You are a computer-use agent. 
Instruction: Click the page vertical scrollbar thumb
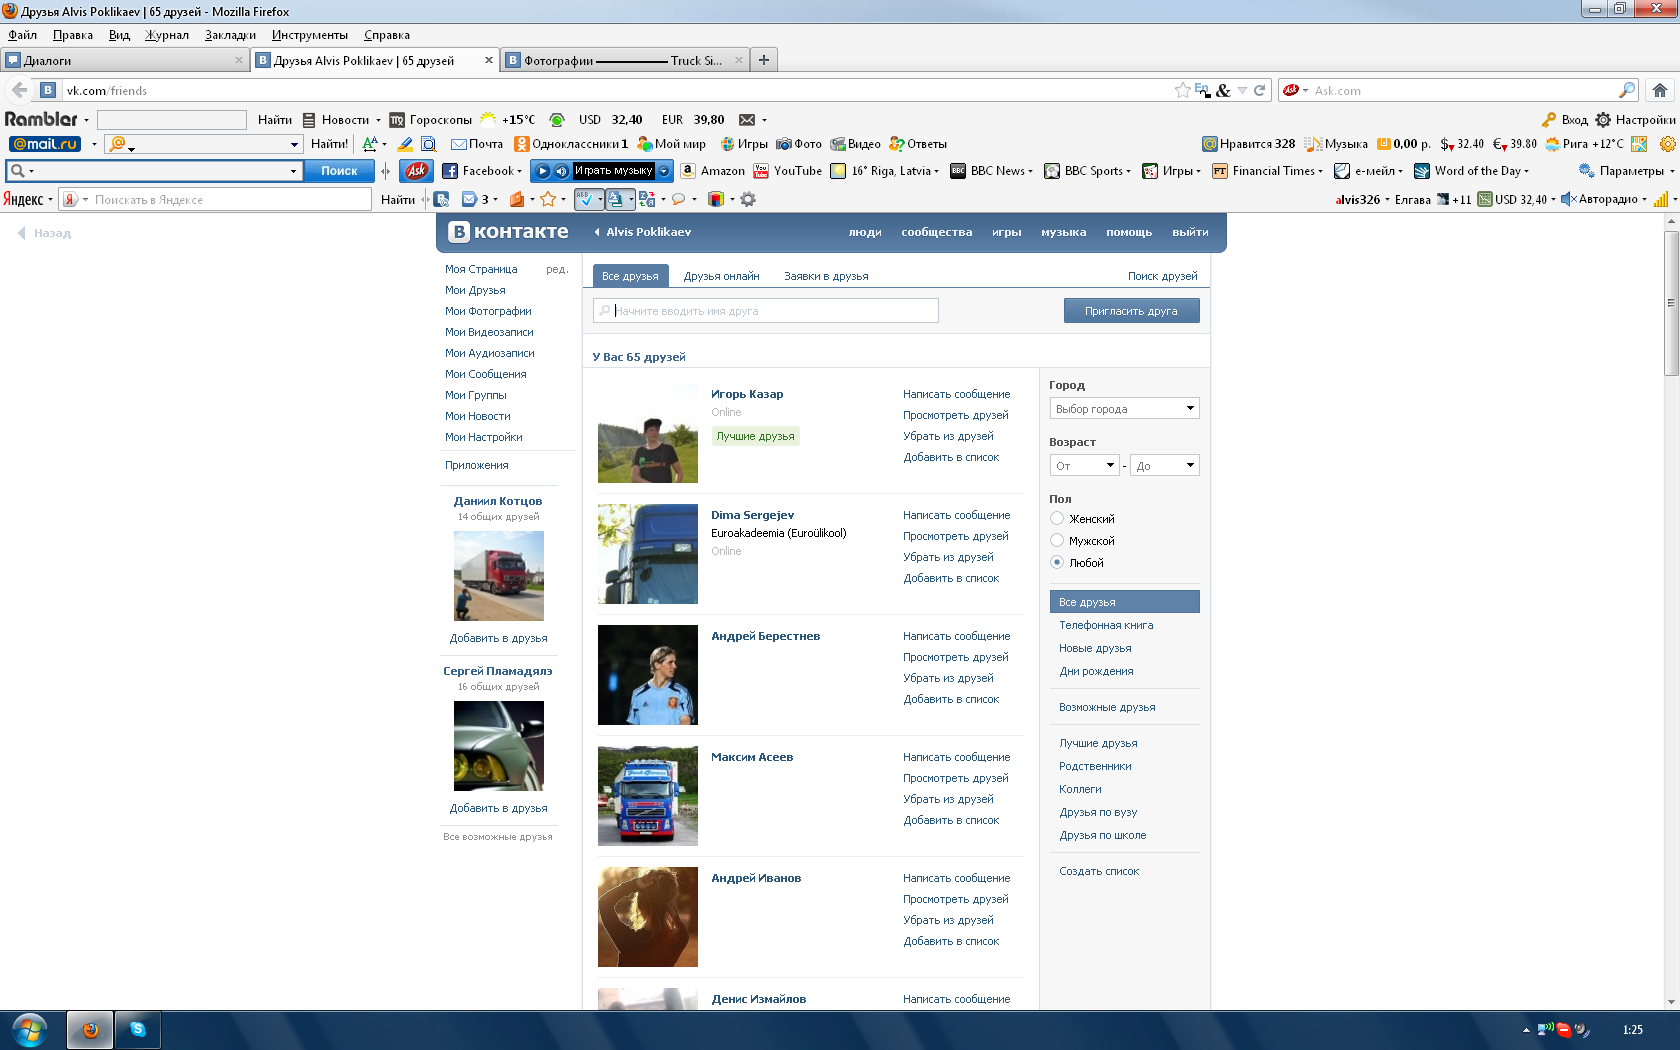pyautogui.click(x=1671, y=303)
